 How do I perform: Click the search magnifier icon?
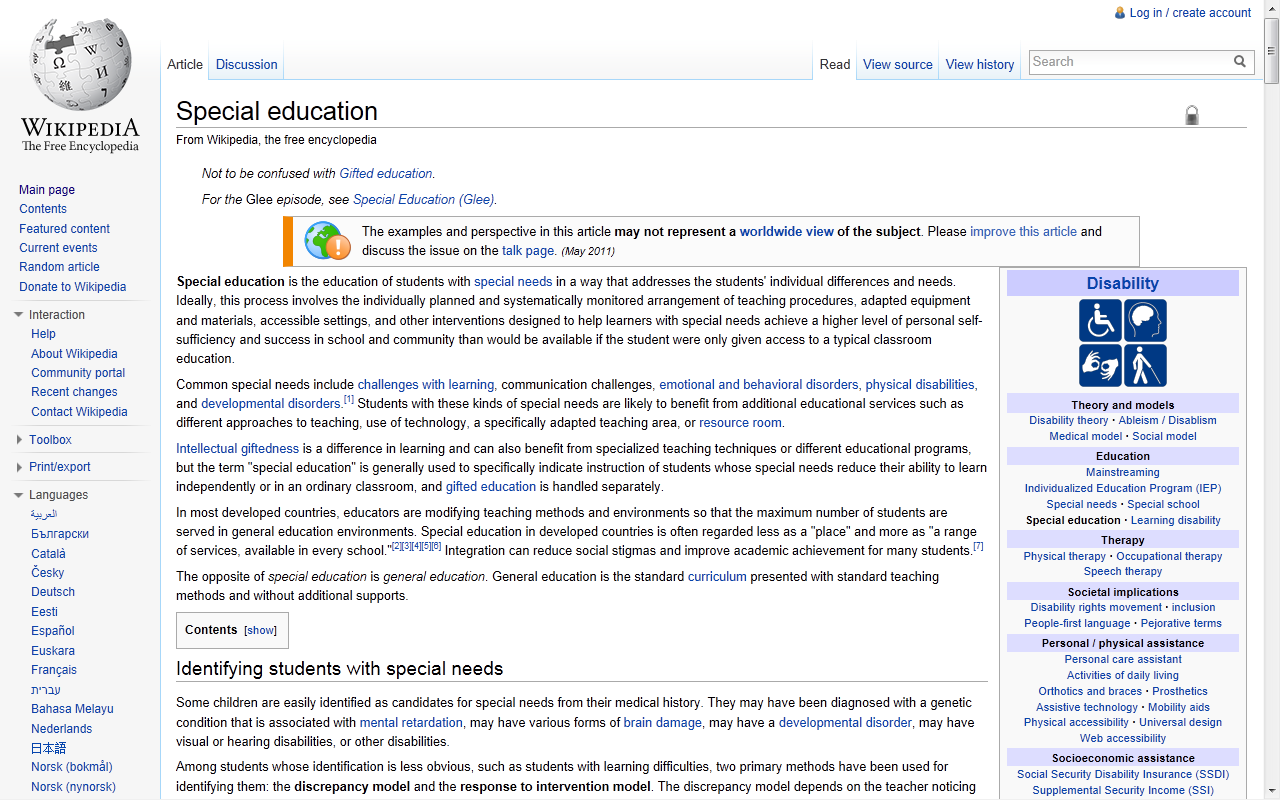pyautogui.click(x=1240, y=62)
